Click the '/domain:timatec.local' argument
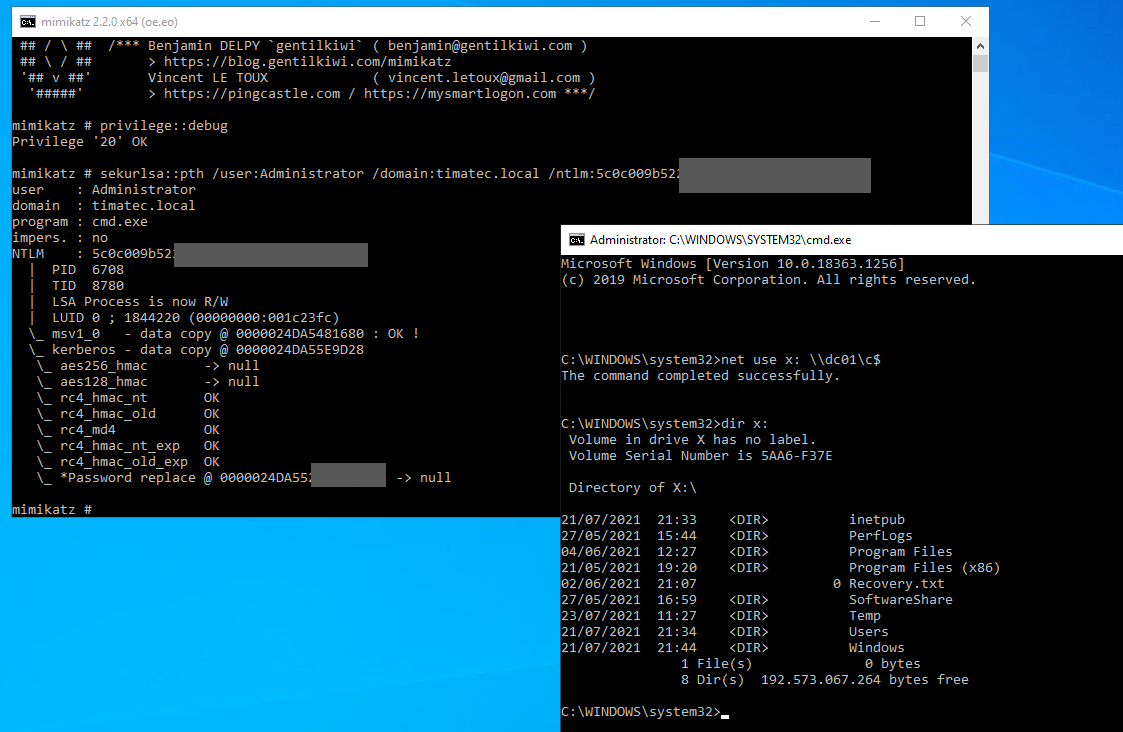This screenshot has height=732, width=1123. tap(456, 173)
